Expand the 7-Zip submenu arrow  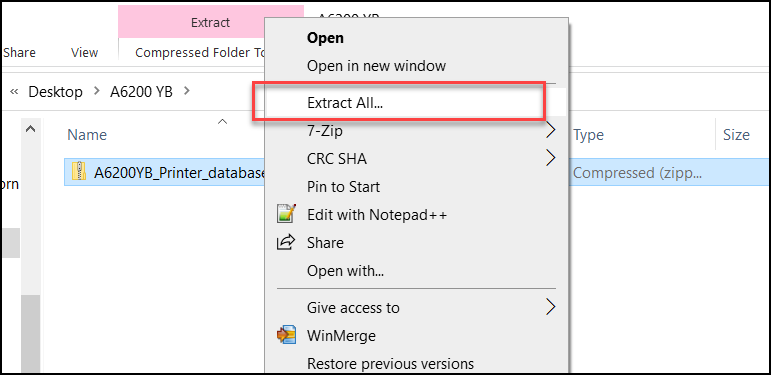click(x=551, y=130)
